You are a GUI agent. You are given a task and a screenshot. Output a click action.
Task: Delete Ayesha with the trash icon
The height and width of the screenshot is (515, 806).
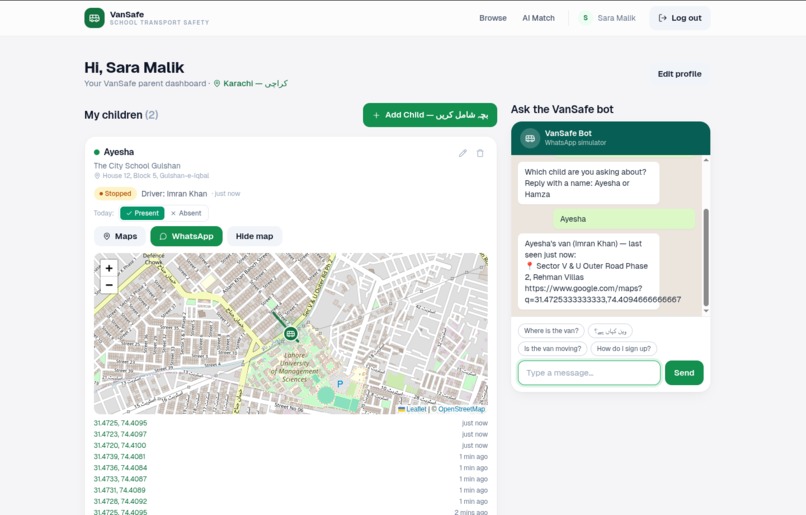point(480,153)
